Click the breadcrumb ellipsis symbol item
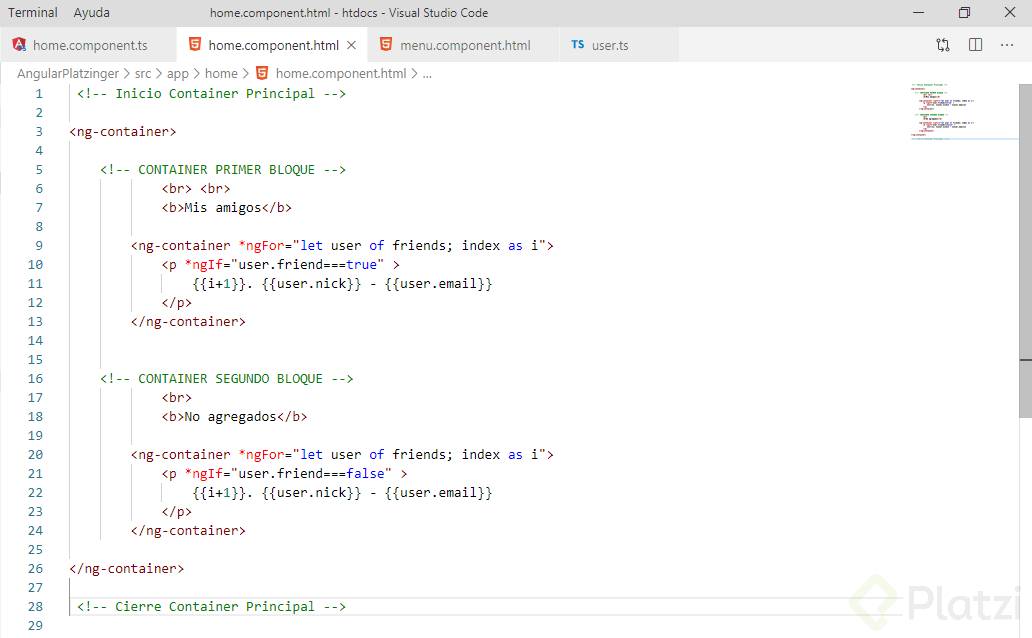 pos(427,74)
